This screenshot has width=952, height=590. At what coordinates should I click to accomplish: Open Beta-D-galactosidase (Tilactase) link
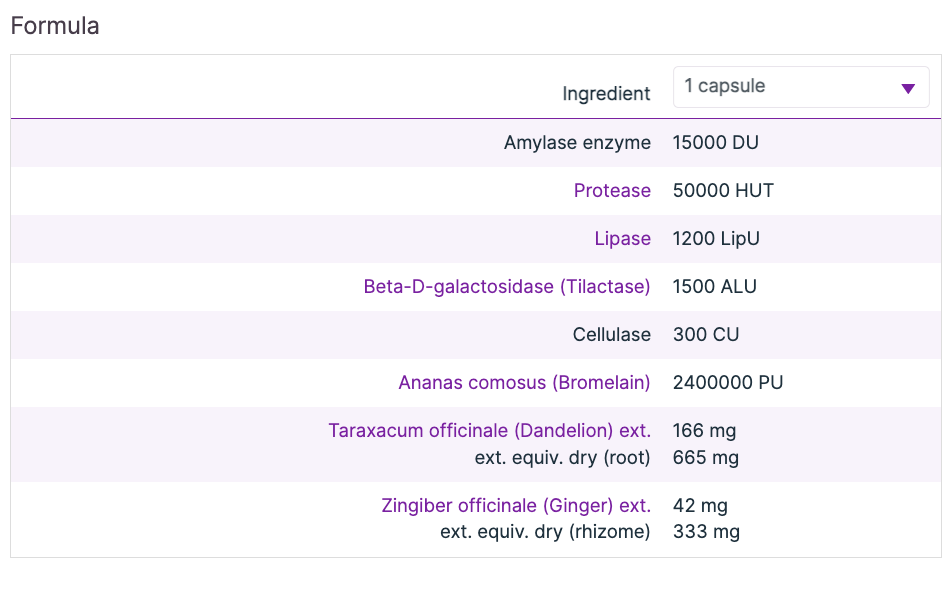pos(507,287)
